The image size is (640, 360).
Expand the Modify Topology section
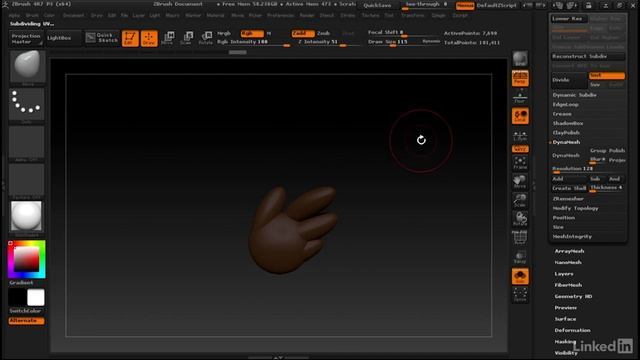pos(575,208)
